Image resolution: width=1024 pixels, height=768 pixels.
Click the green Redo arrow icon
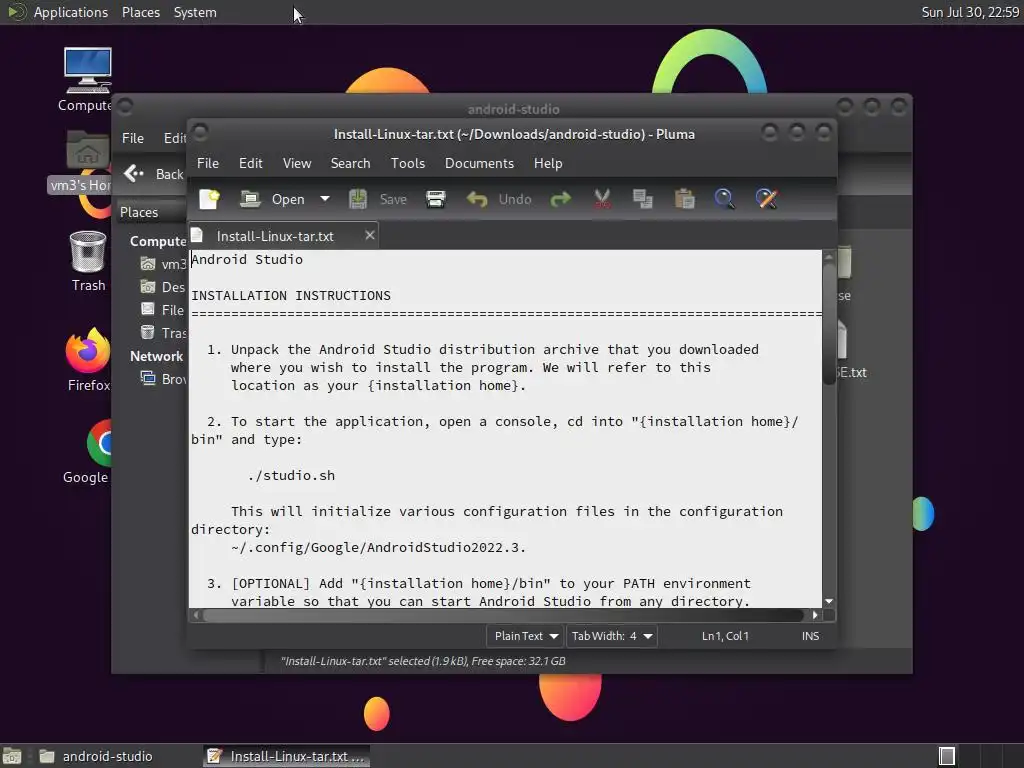coord(560,199)
